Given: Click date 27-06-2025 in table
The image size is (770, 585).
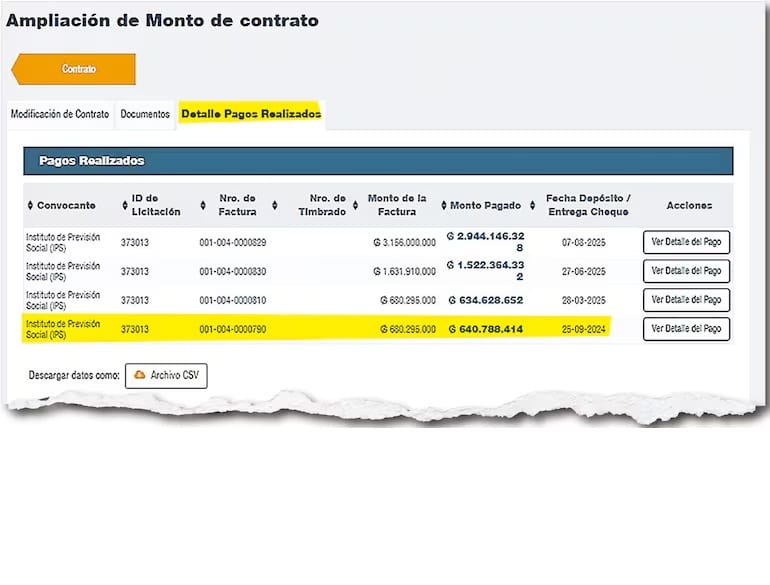Looking at the screenshot, I should (583, 272).
